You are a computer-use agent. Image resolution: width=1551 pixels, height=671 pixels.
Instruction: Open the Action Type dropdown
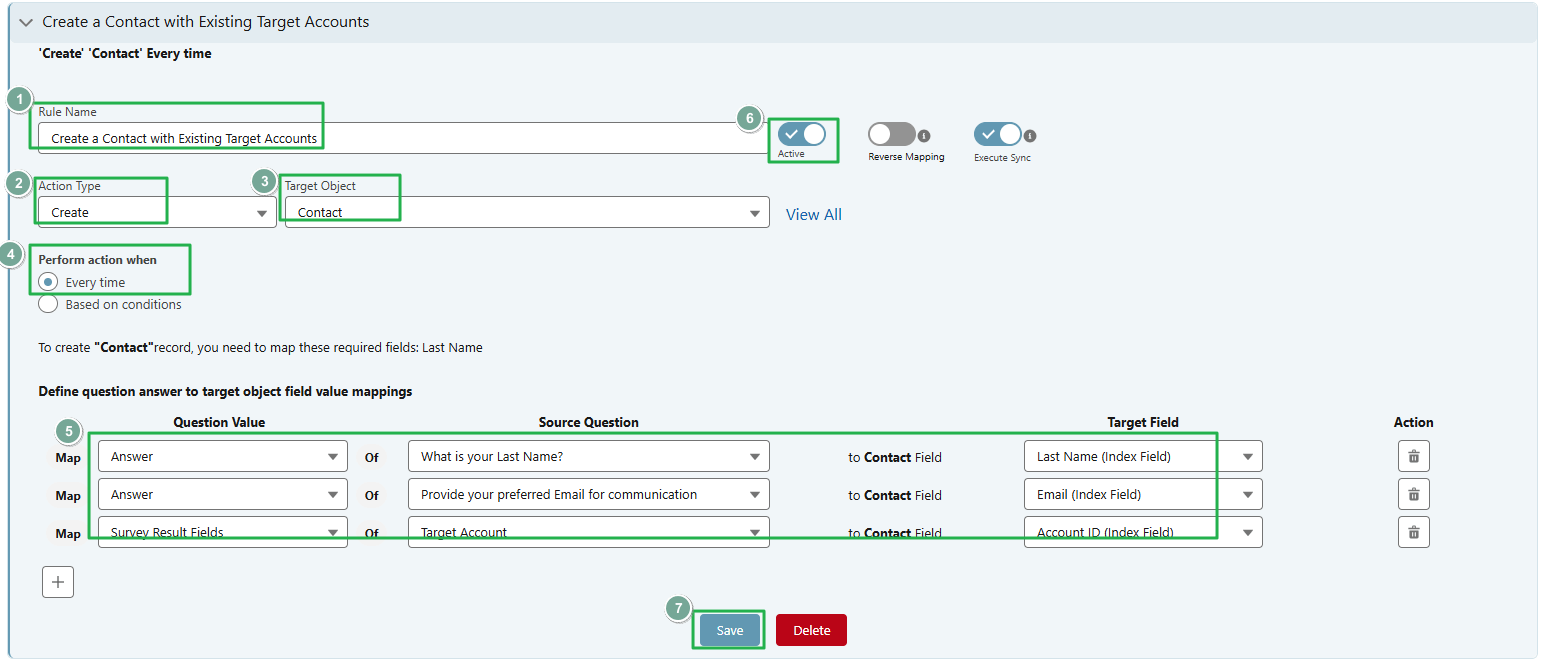click(x=262, y=211)
